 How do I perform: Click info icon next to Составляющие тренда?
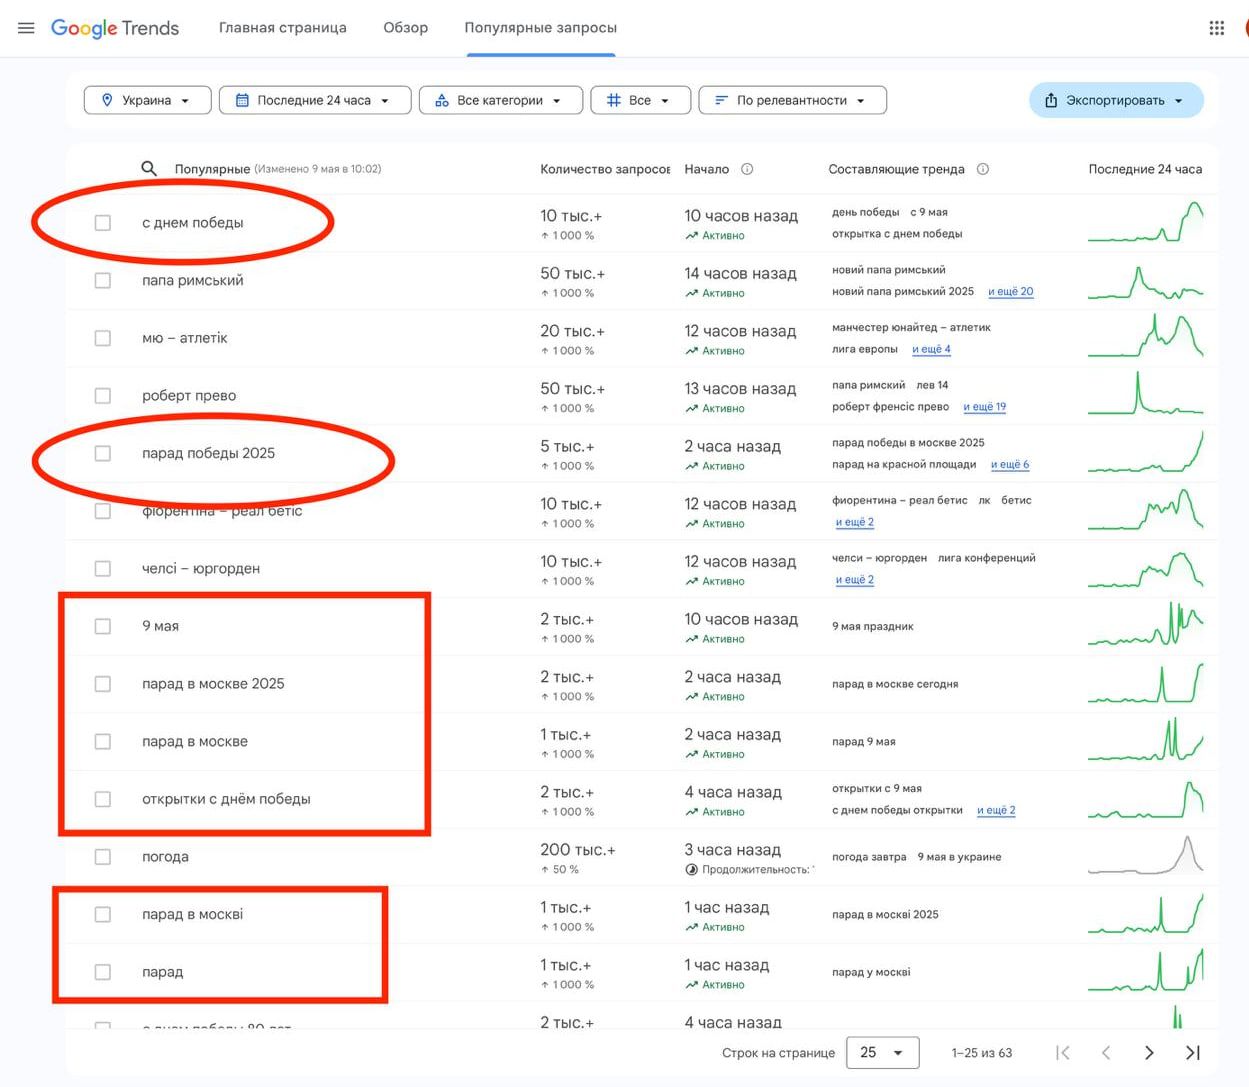tap(983, 169)
